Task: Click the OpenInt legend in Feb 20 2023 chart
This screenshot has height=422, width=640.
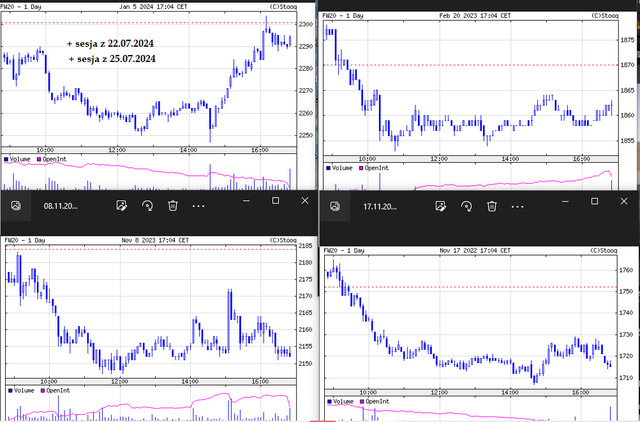Action: click(x=374, y=168)
